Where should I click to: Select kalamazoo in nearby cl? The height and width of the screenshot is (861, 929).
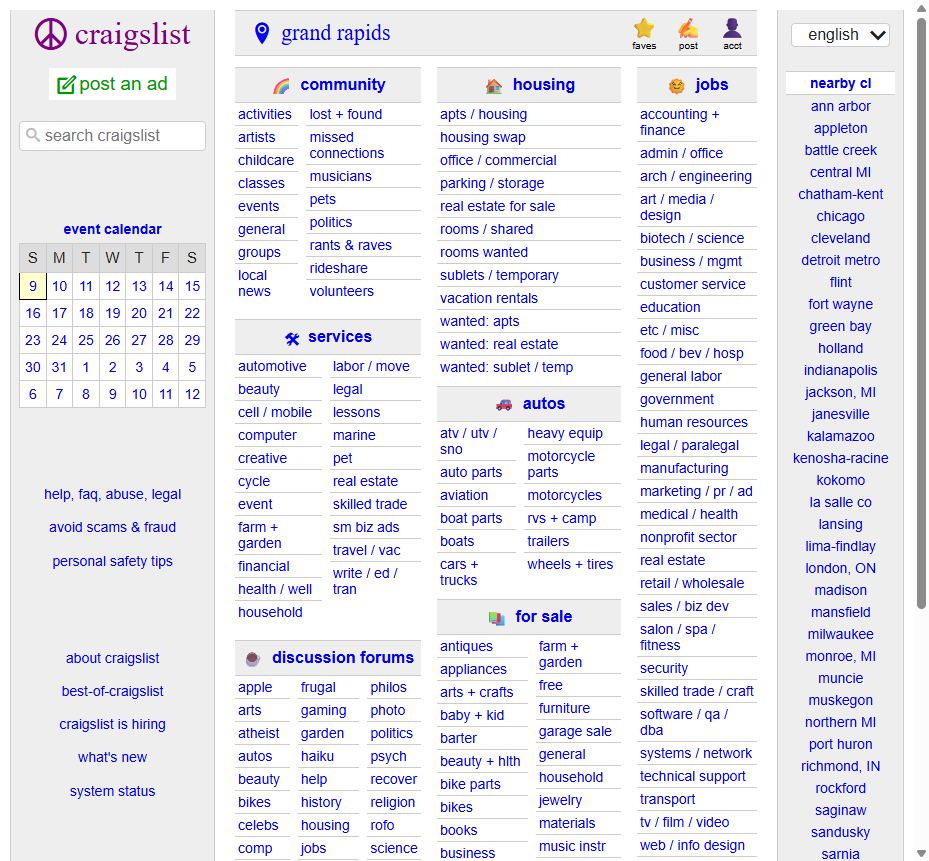(840, 436)
